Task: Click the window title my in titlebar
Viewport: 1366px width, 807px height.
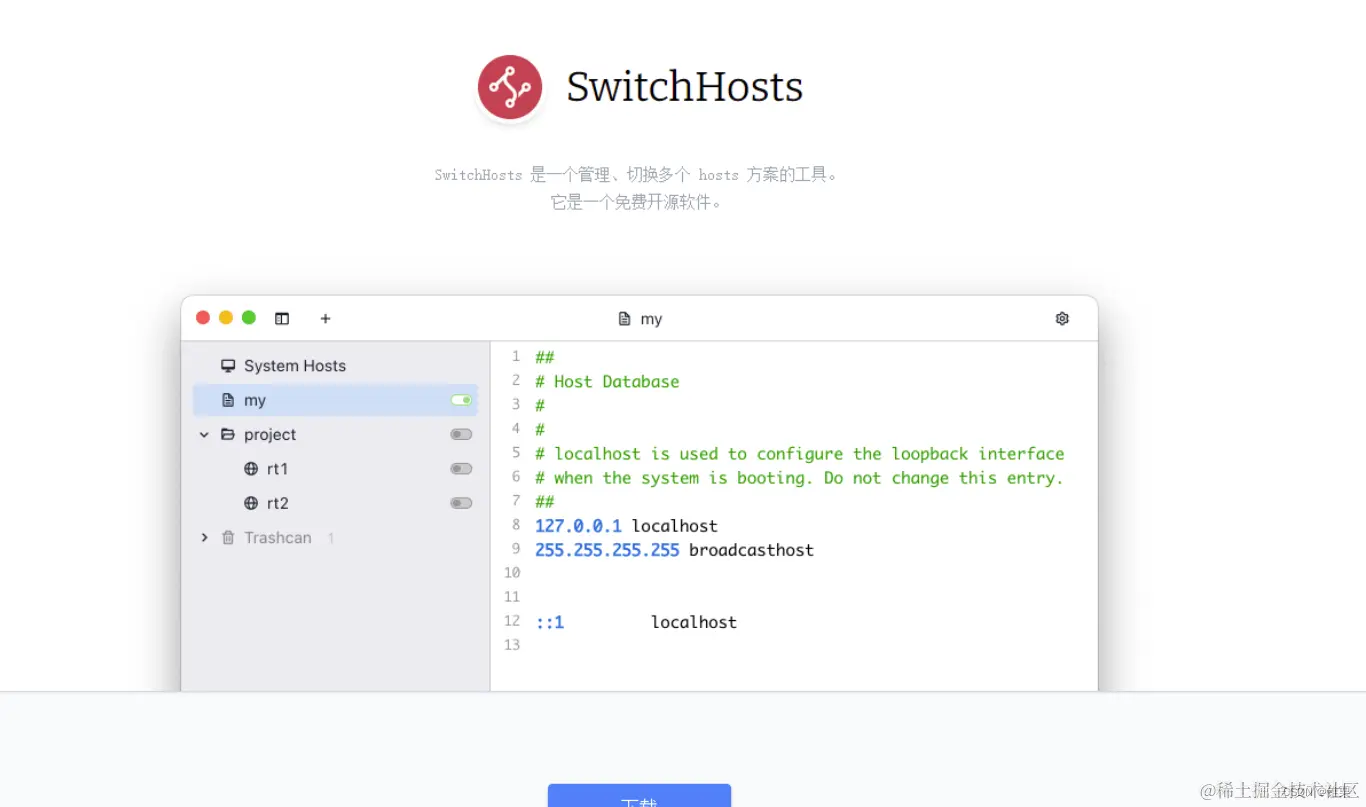Action: pos(651,319)
